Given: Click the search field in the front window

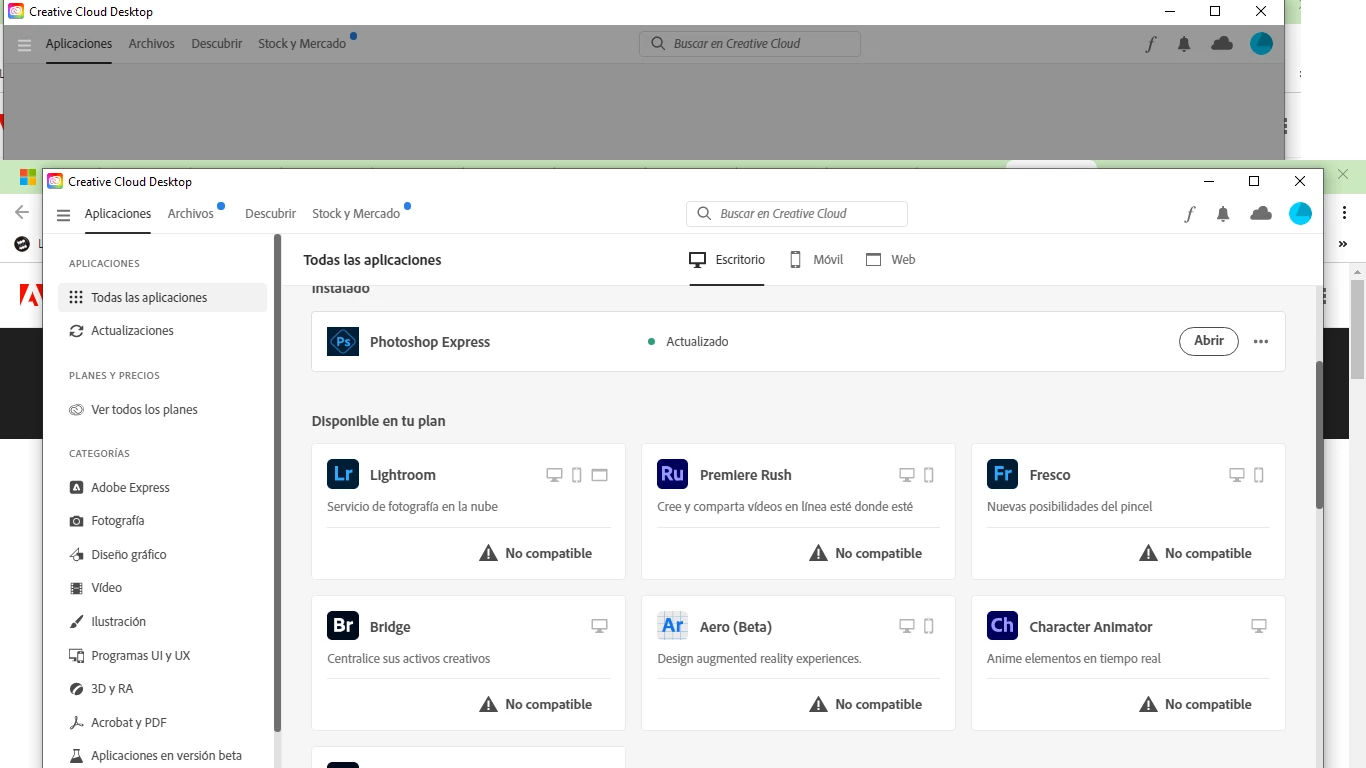Looking at the screenshot, I should tap(797, 214).
